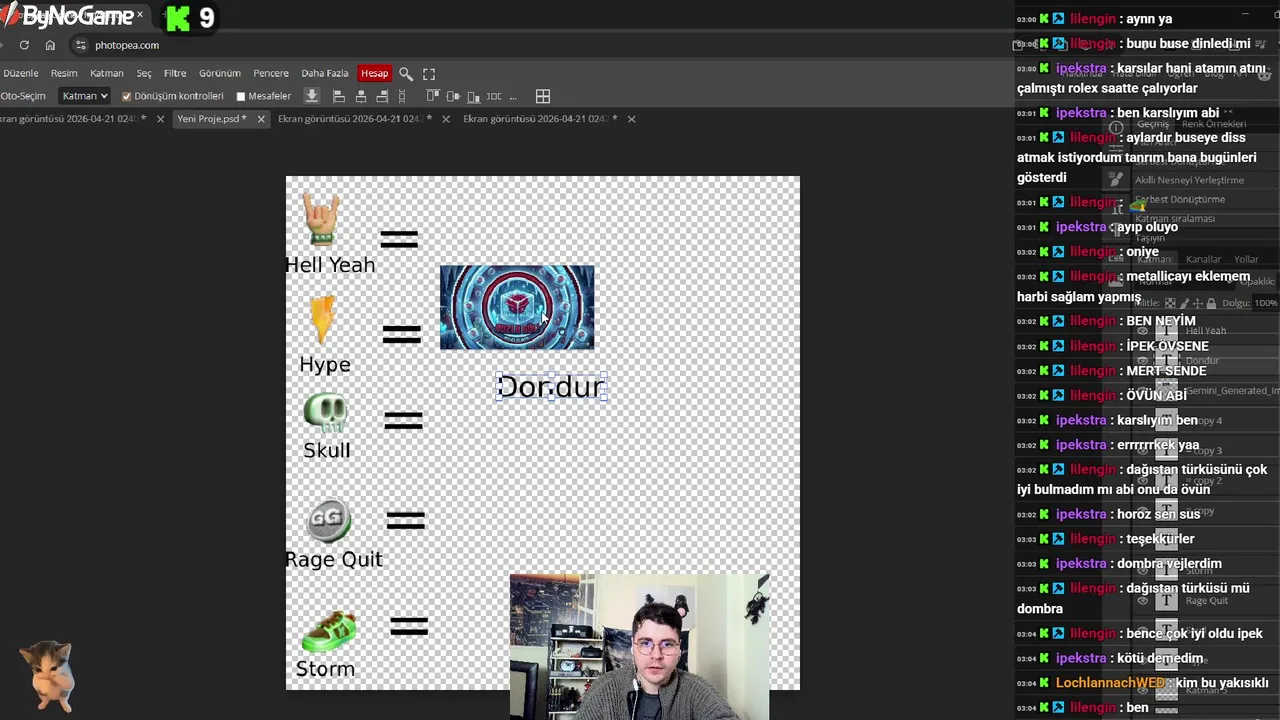Open the Filtre menu

(x=175, y=73)
